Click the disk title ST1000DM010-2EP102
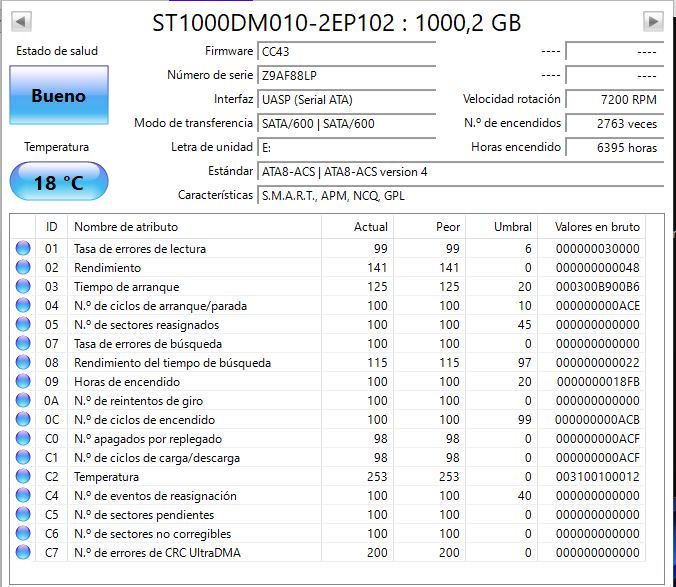This screenshot has height=587, width=676. [337, 23]
